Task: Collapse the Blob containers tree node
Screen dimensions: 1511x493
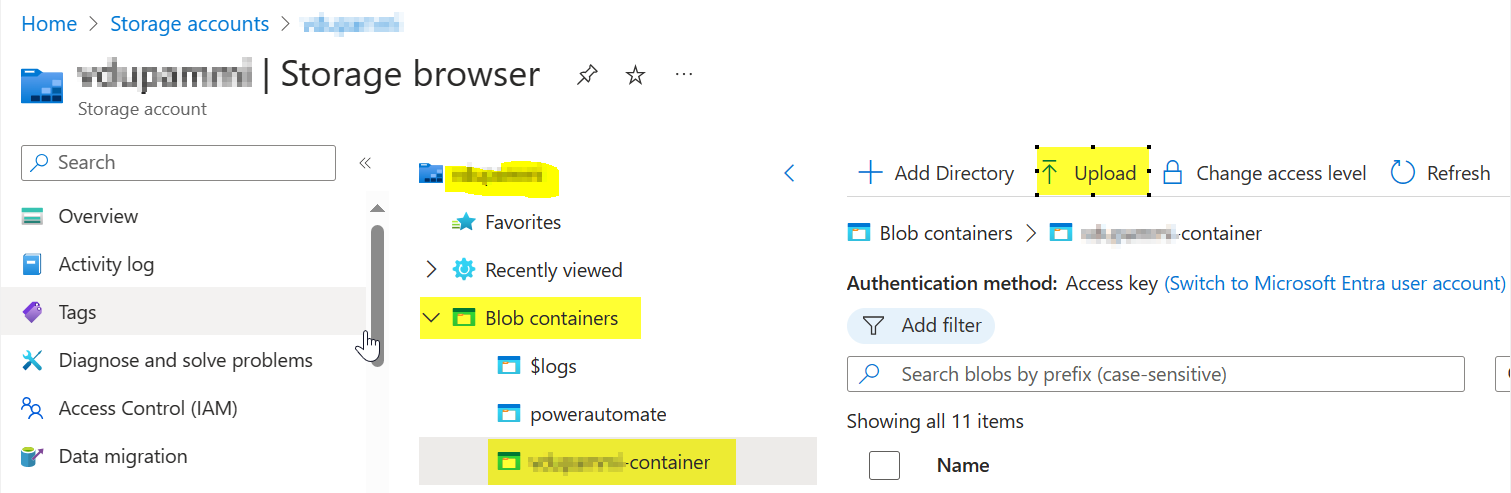Action: point(431,318)
